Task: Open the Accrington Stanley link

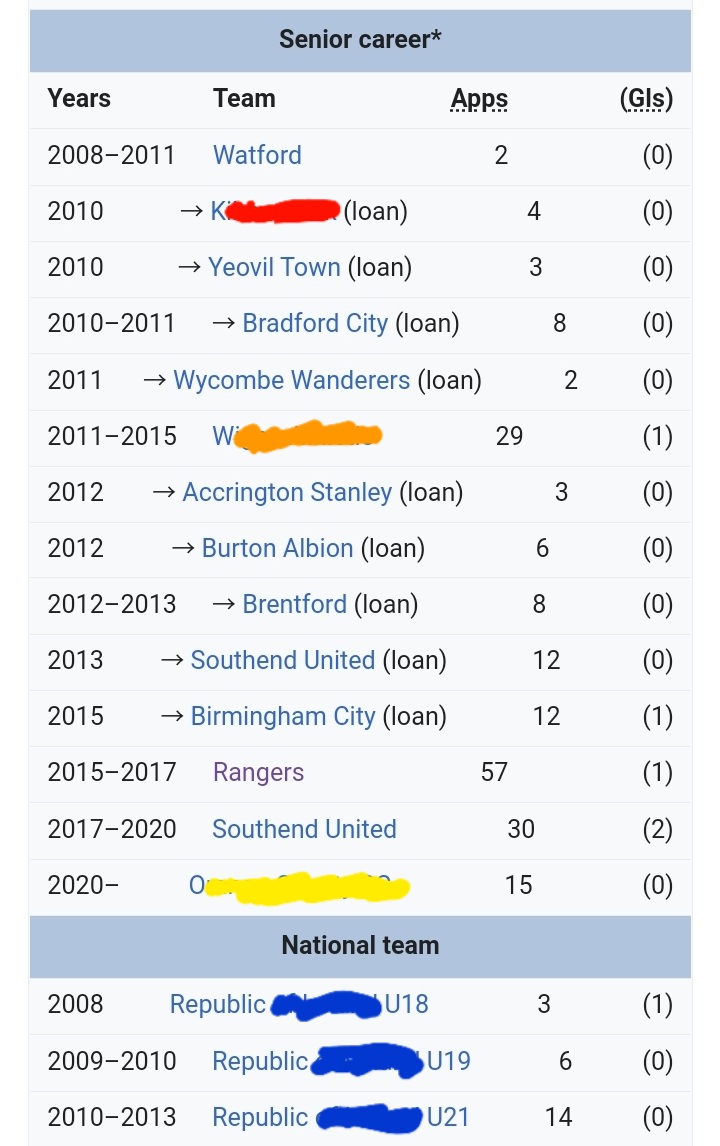Action: (287, 492)
